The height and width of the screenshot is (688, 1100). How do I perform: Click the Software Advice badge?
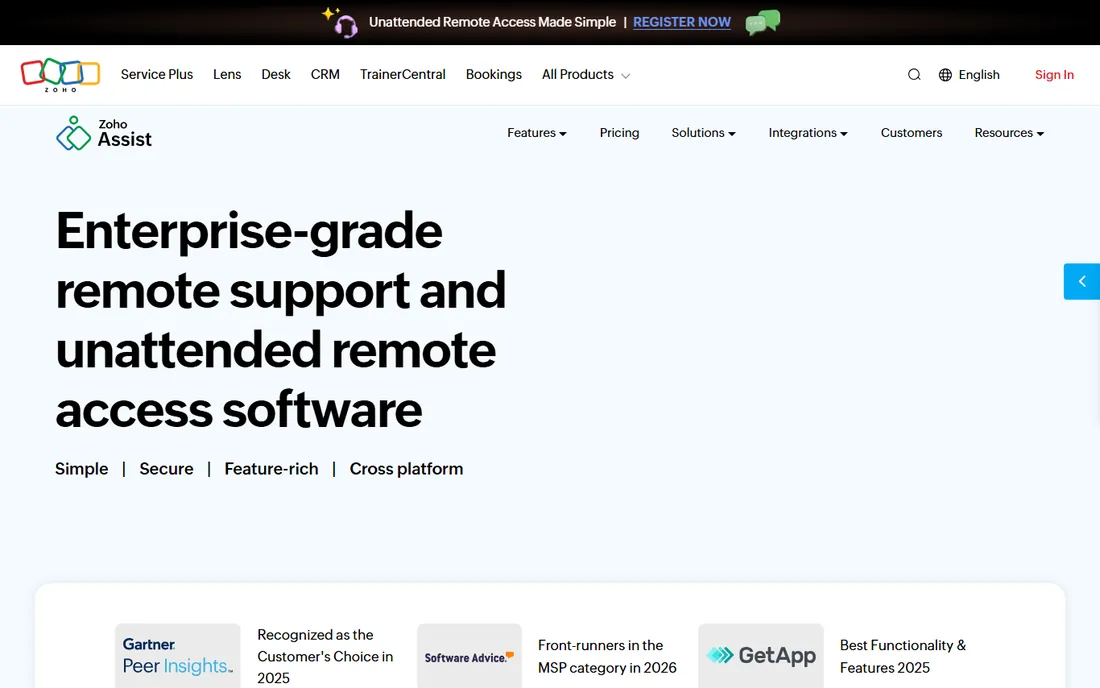pyautogui.click(x=469, y=656)
